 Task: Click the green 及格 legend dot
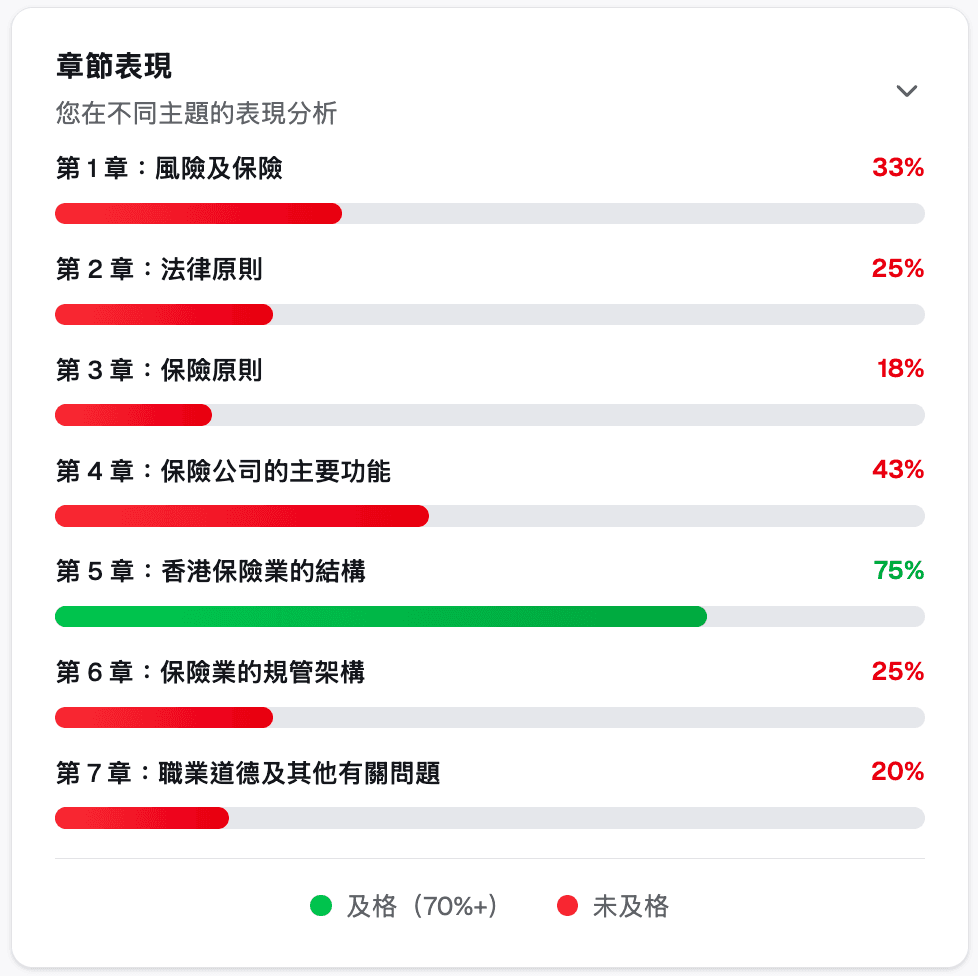coord(320,906)
